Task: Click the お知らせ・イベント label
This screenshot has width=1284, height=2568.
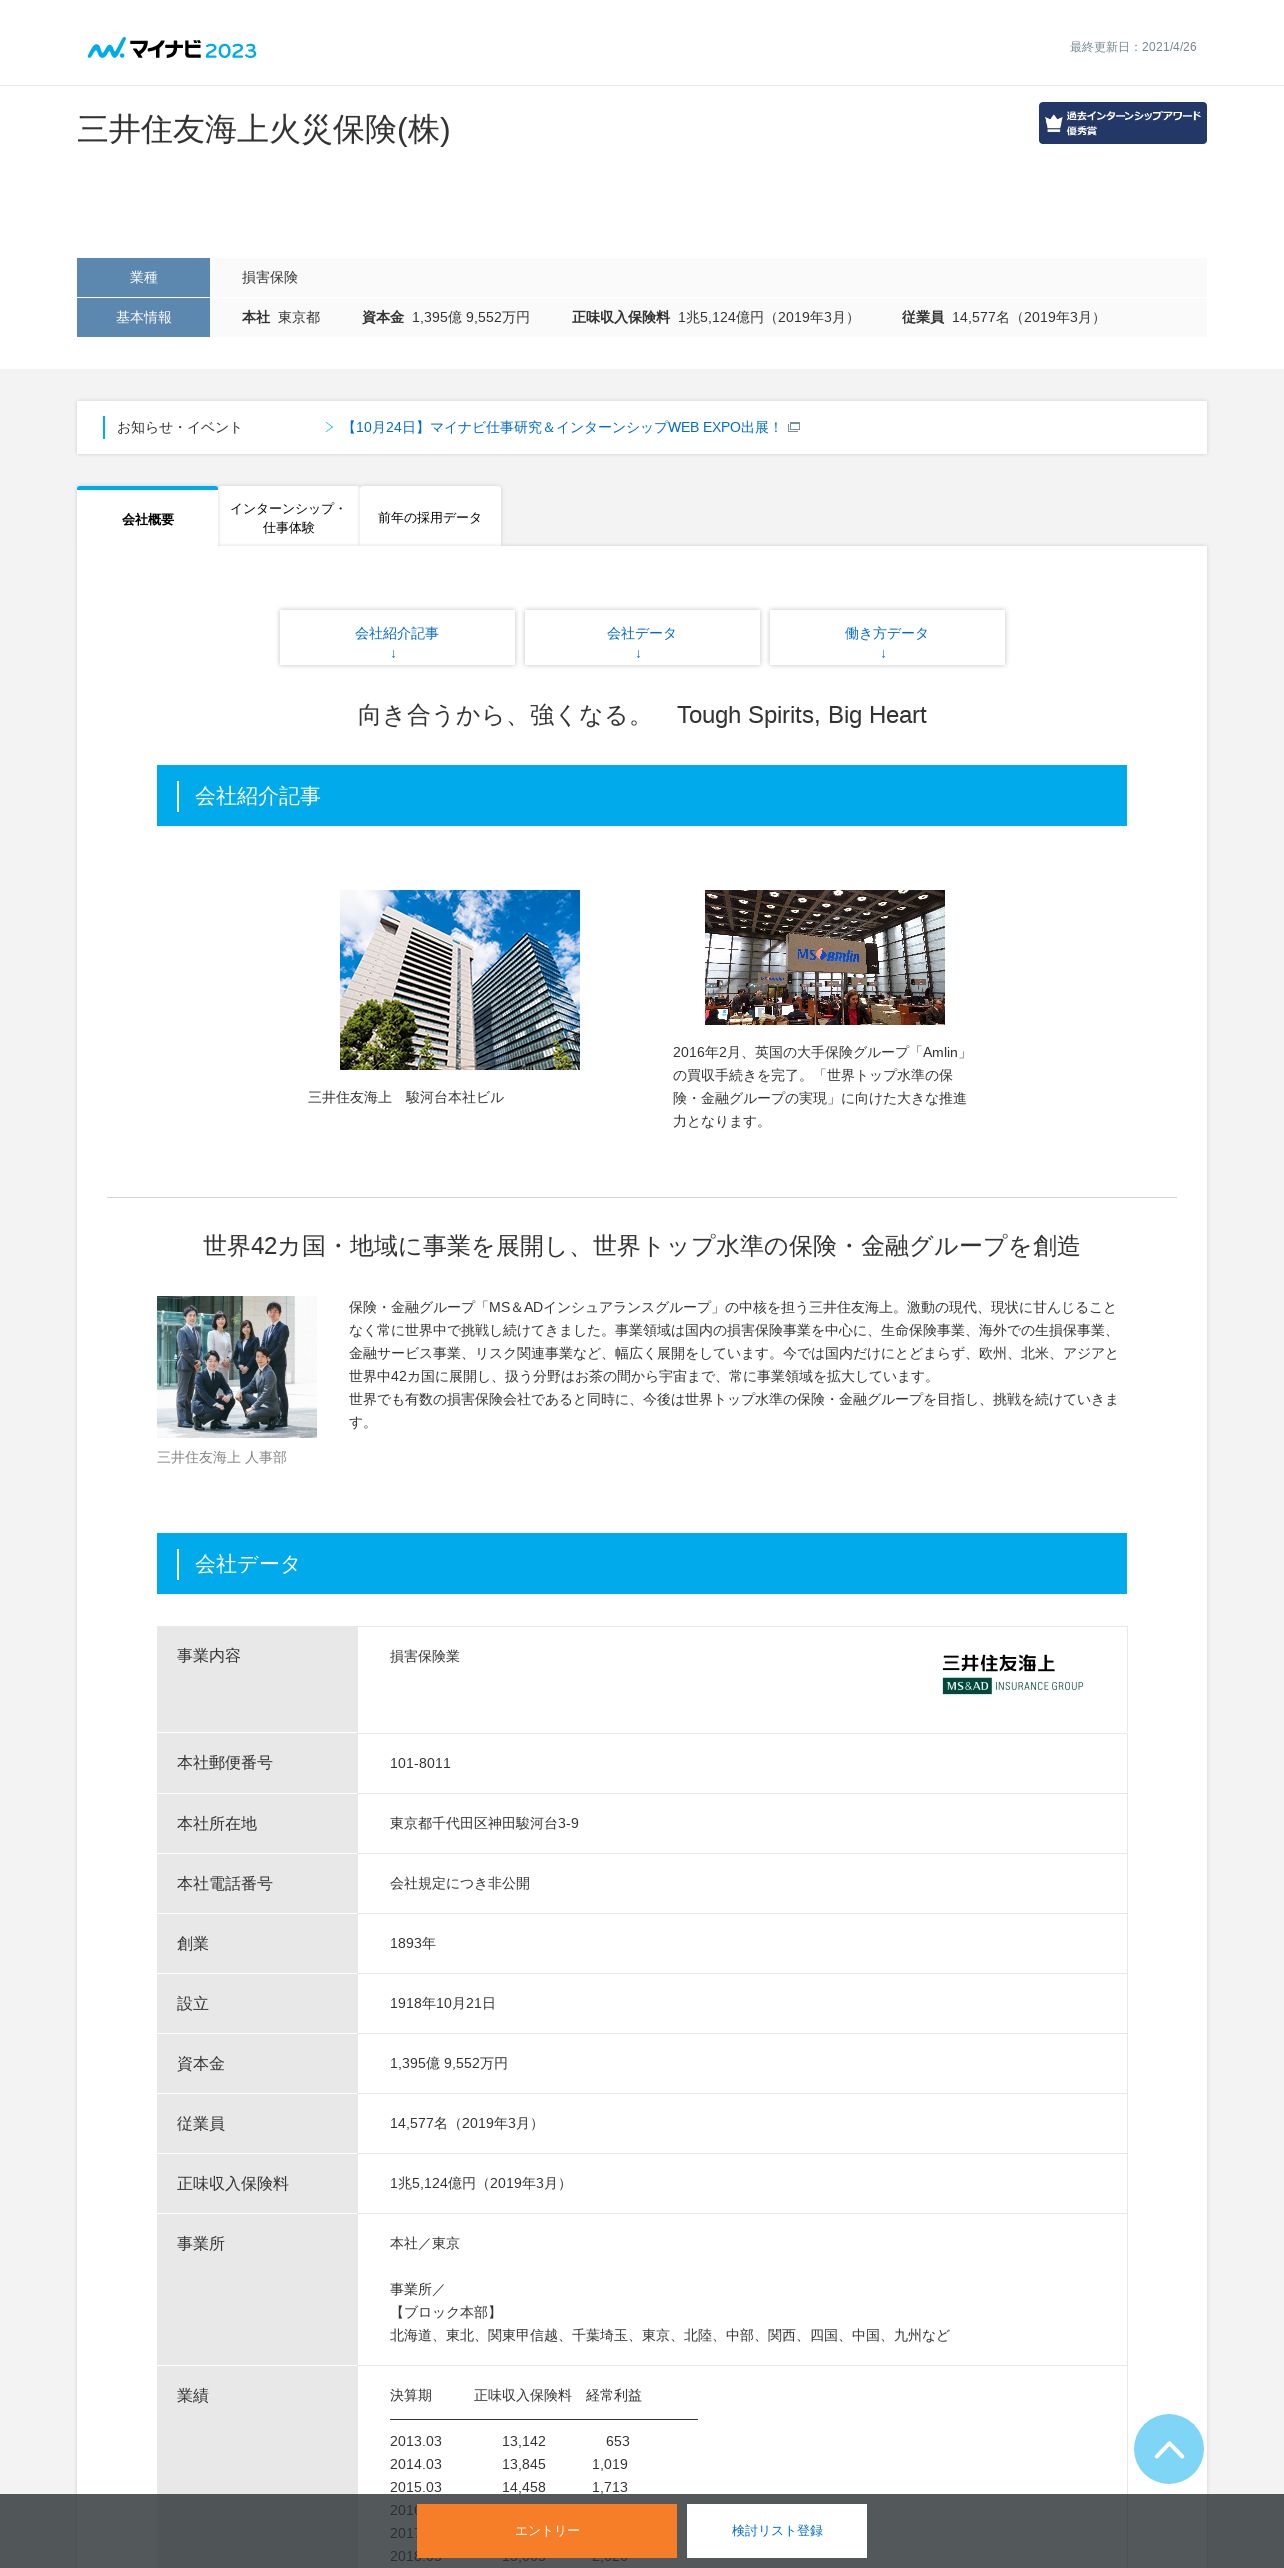Action: pyautogui.click(x=180, y=427)
